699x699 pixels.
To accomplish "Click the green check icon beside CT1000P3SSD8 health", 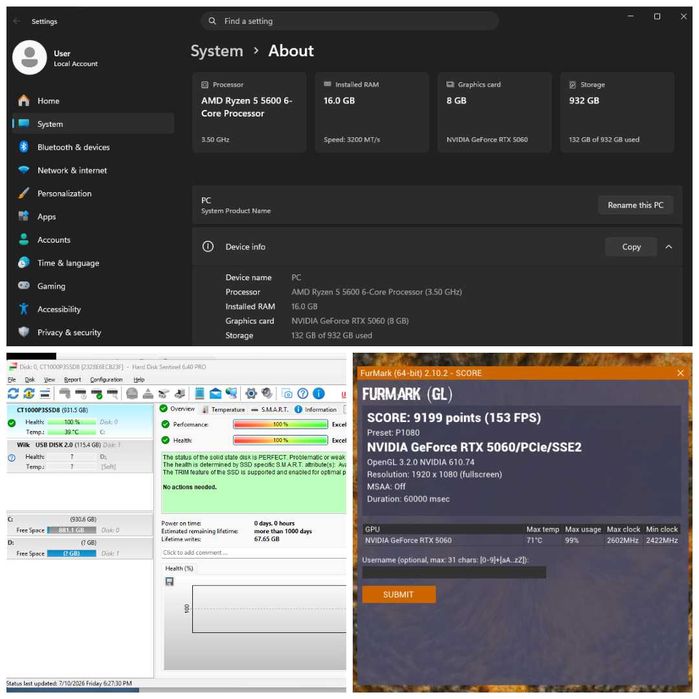I will 12,423.
